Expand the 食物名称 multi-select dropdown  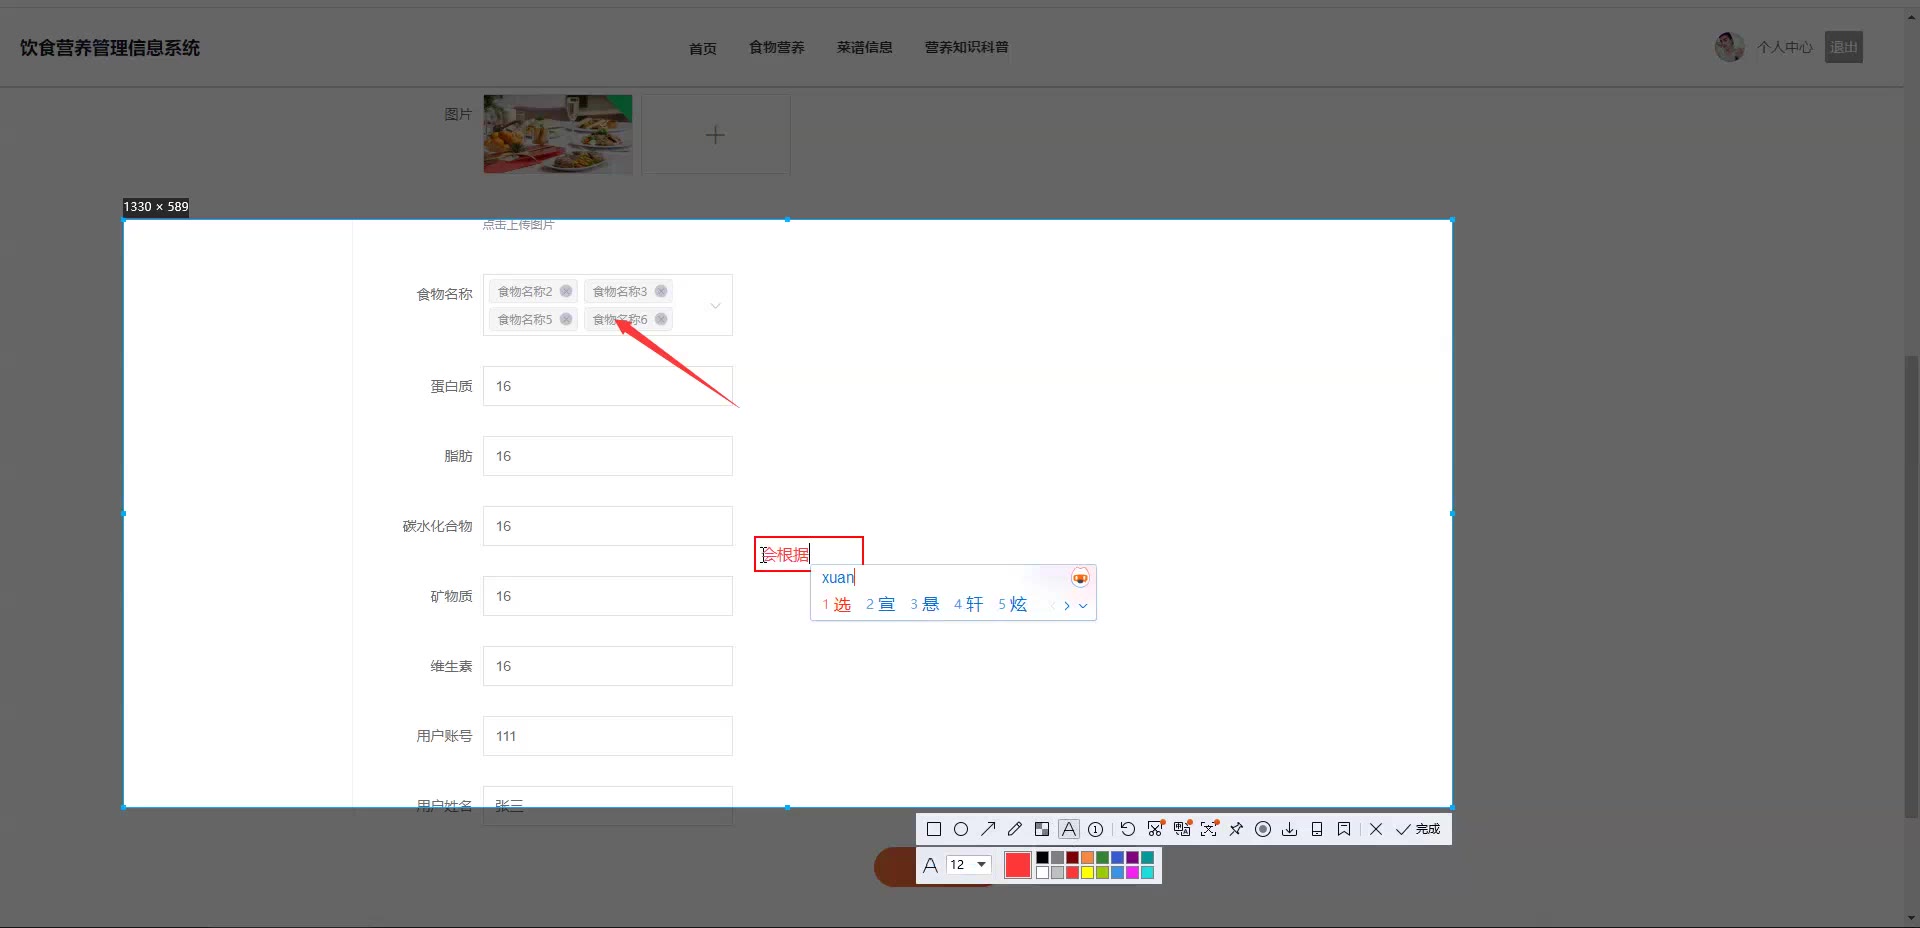point(715,305)
